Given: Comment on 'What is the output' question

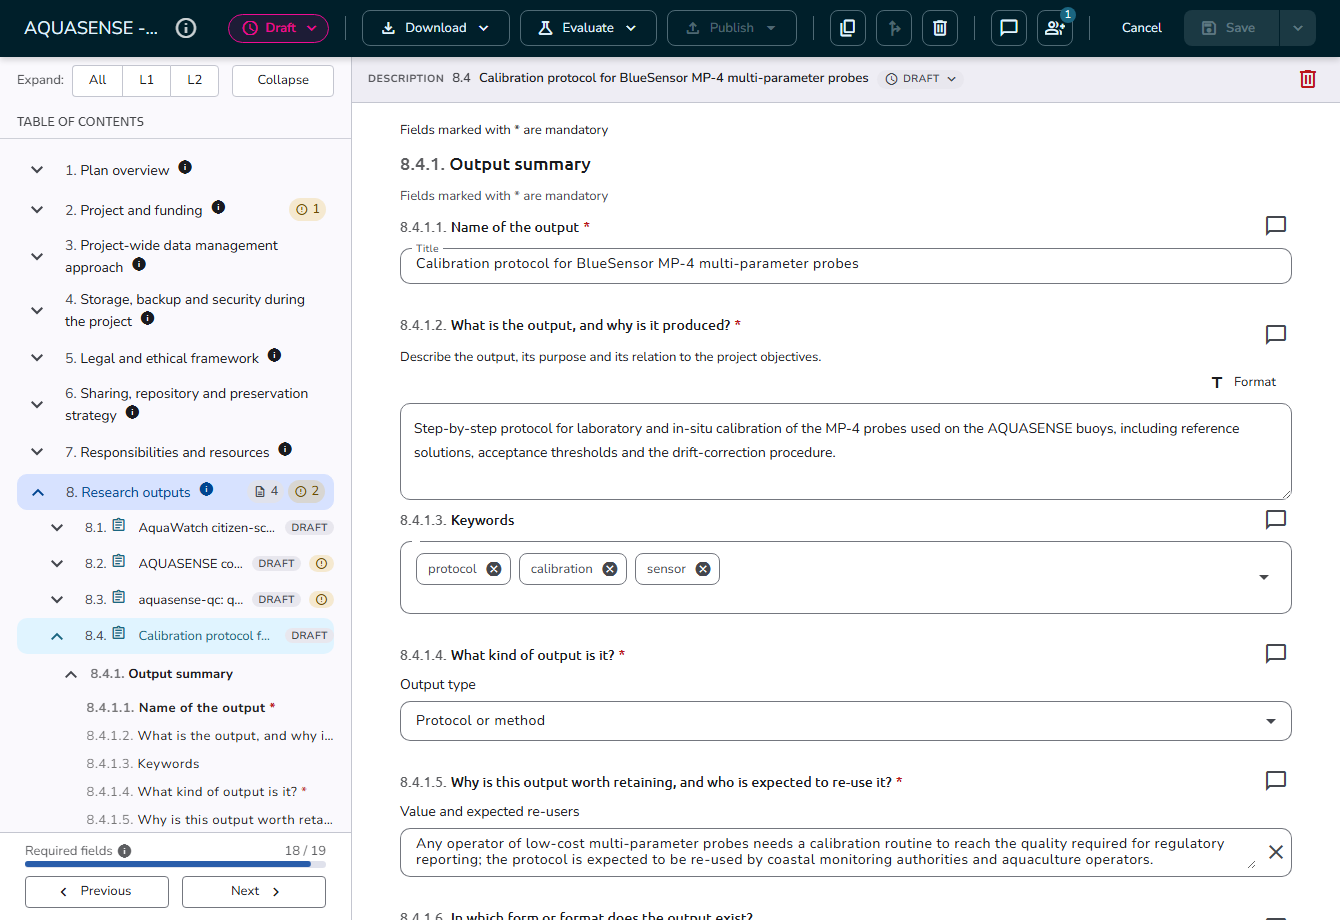Looking at the screenshot, I should 1276,334.
